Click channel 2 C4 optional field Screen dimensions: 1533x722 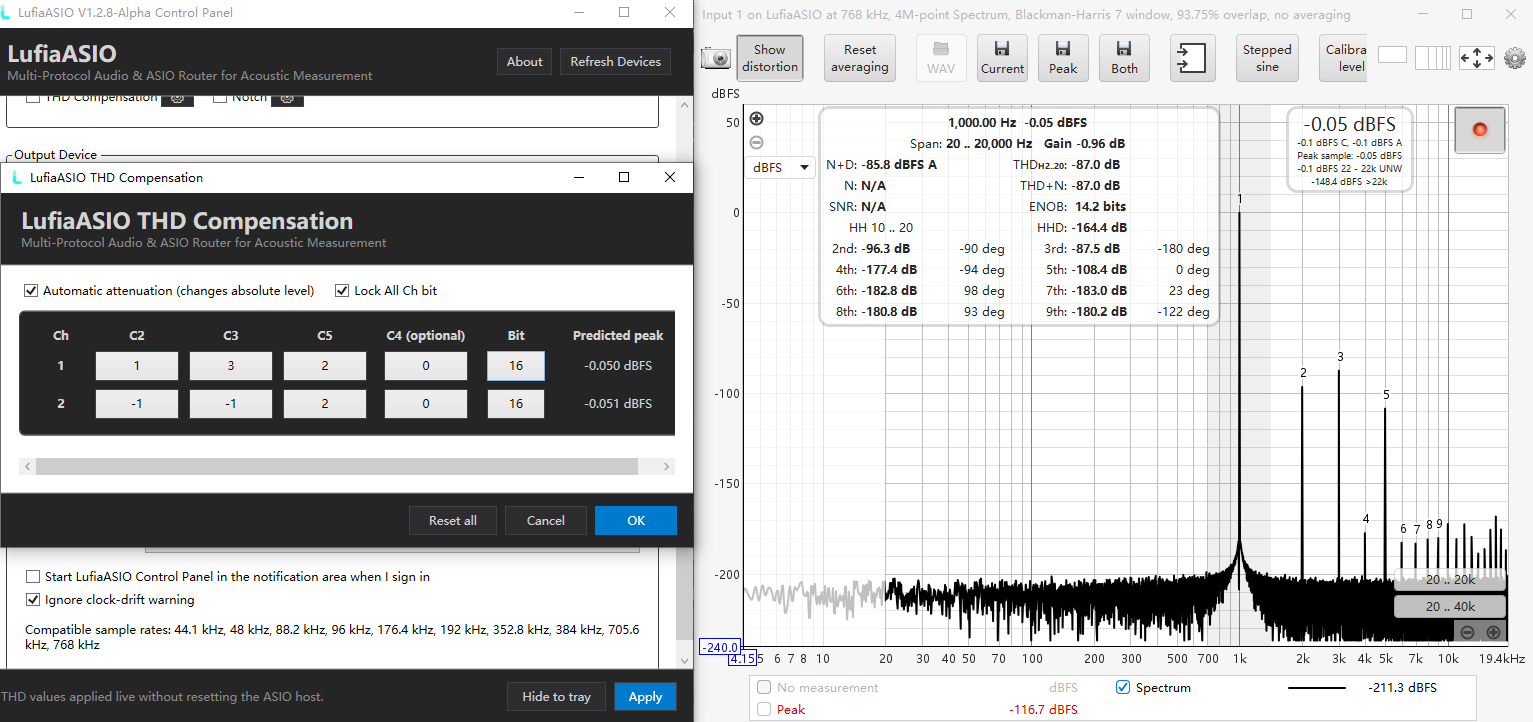tap(426, 403)
